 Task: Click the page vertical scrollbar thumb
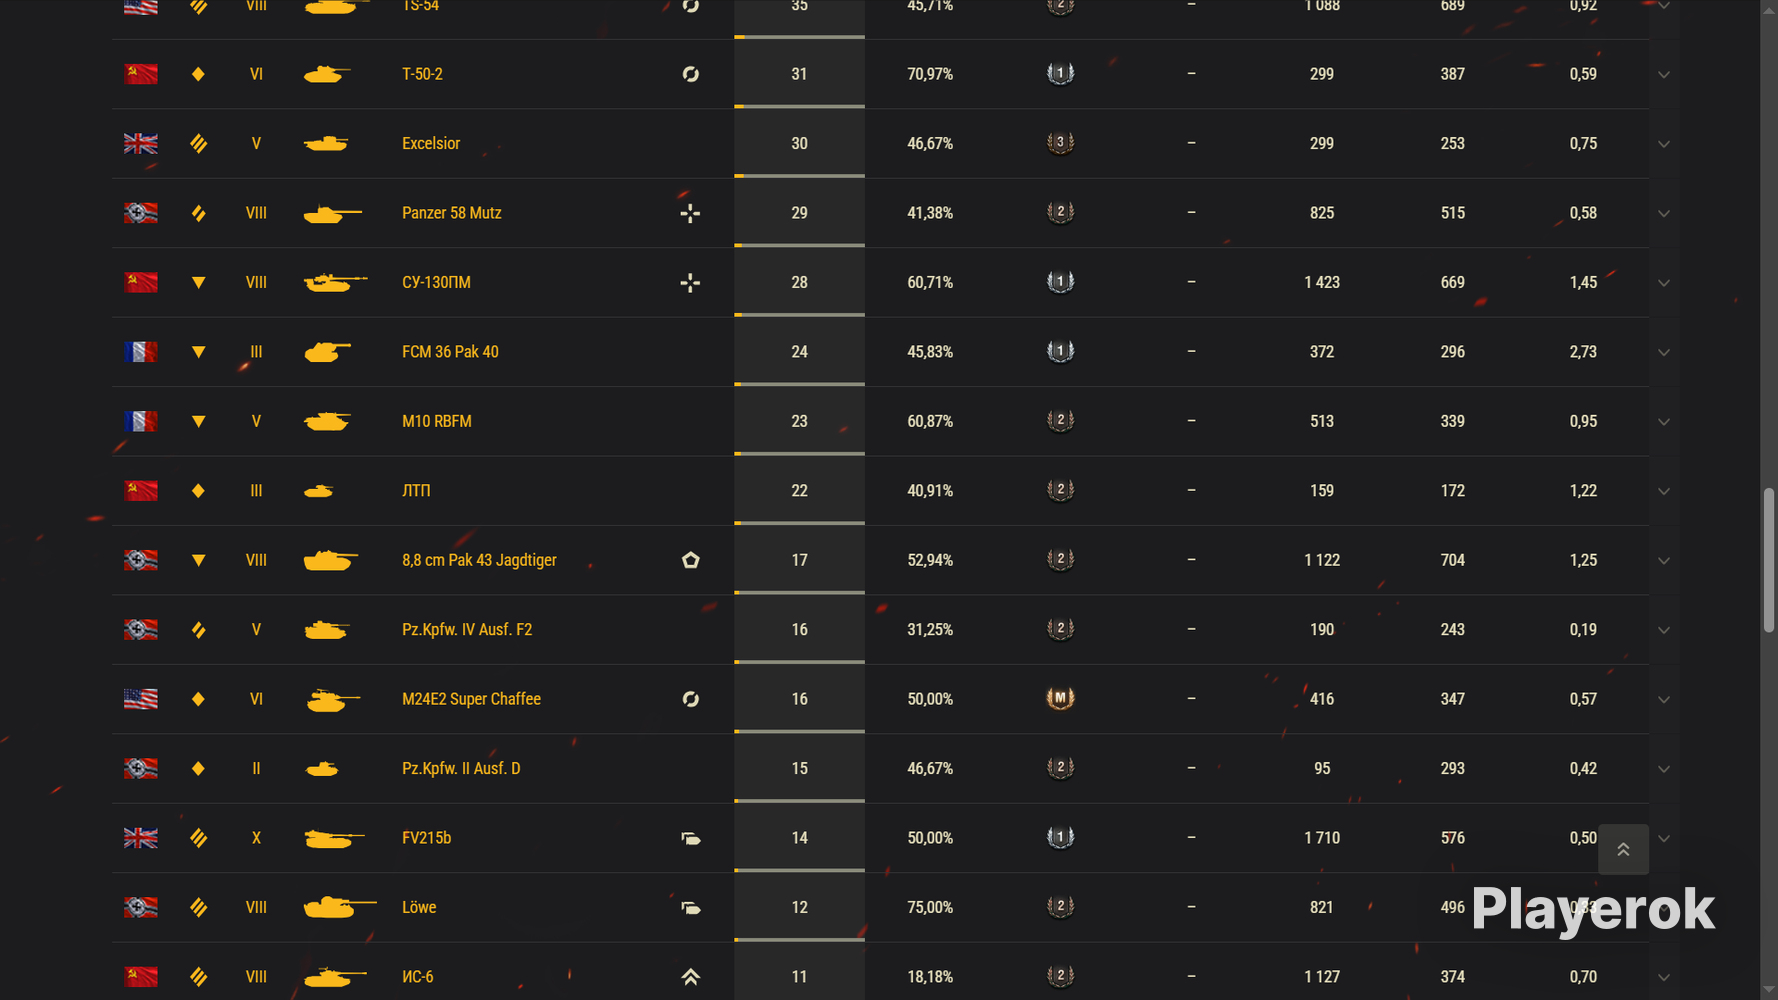point(1769,560)
